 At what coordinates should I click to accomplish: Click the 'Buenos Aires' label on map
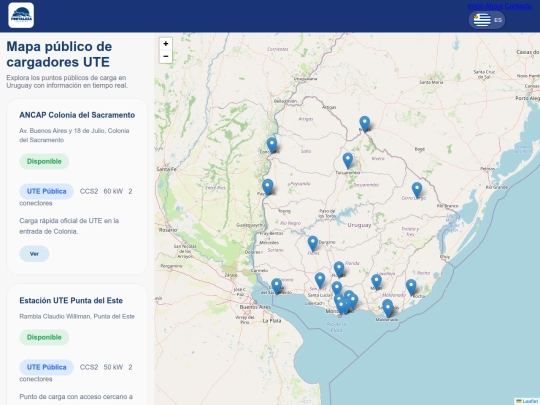[x=255, y=307]
